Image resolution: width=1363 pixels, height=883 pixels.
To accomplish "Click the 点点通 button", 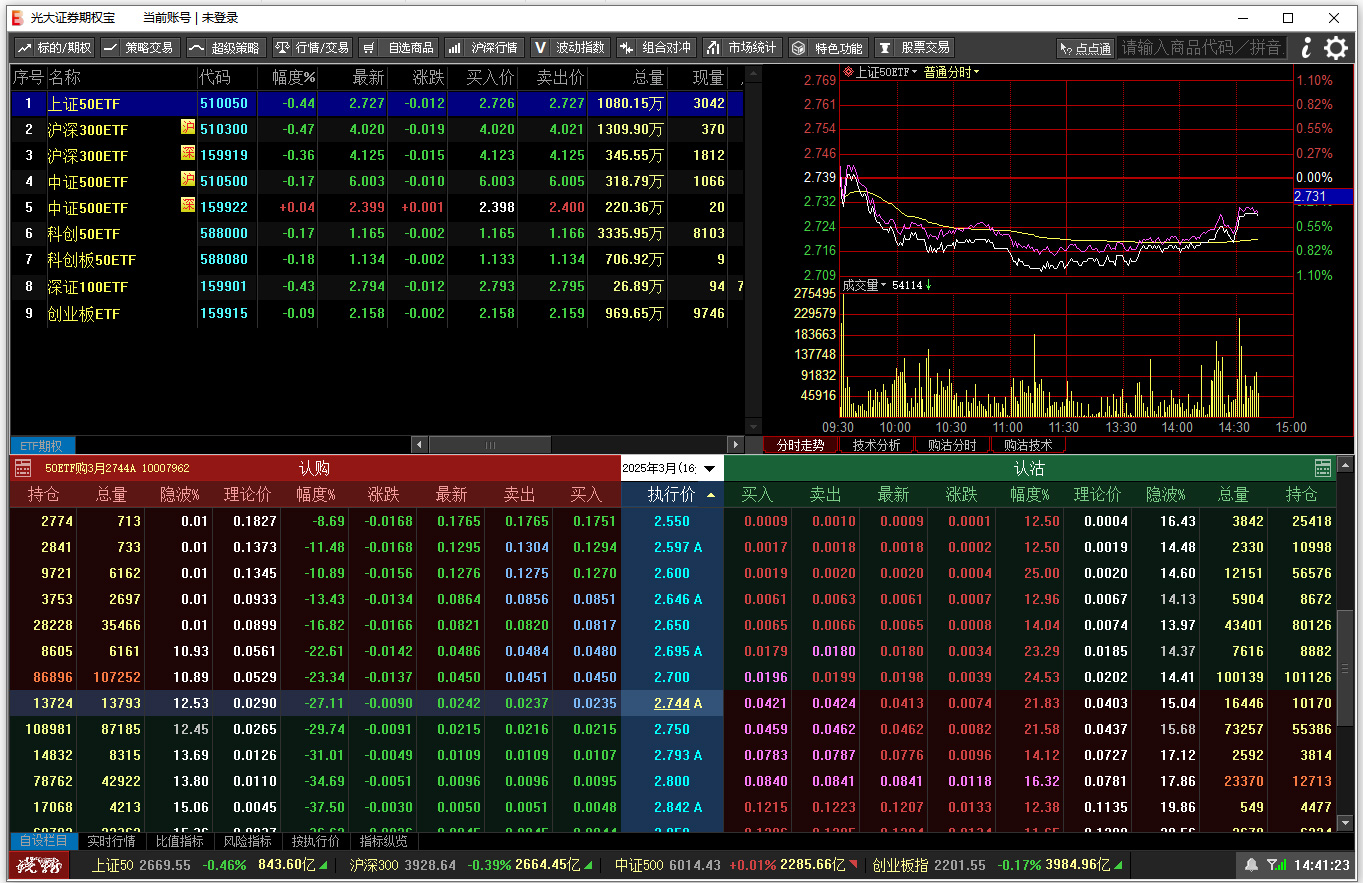I will click(x=1085, y=48).
